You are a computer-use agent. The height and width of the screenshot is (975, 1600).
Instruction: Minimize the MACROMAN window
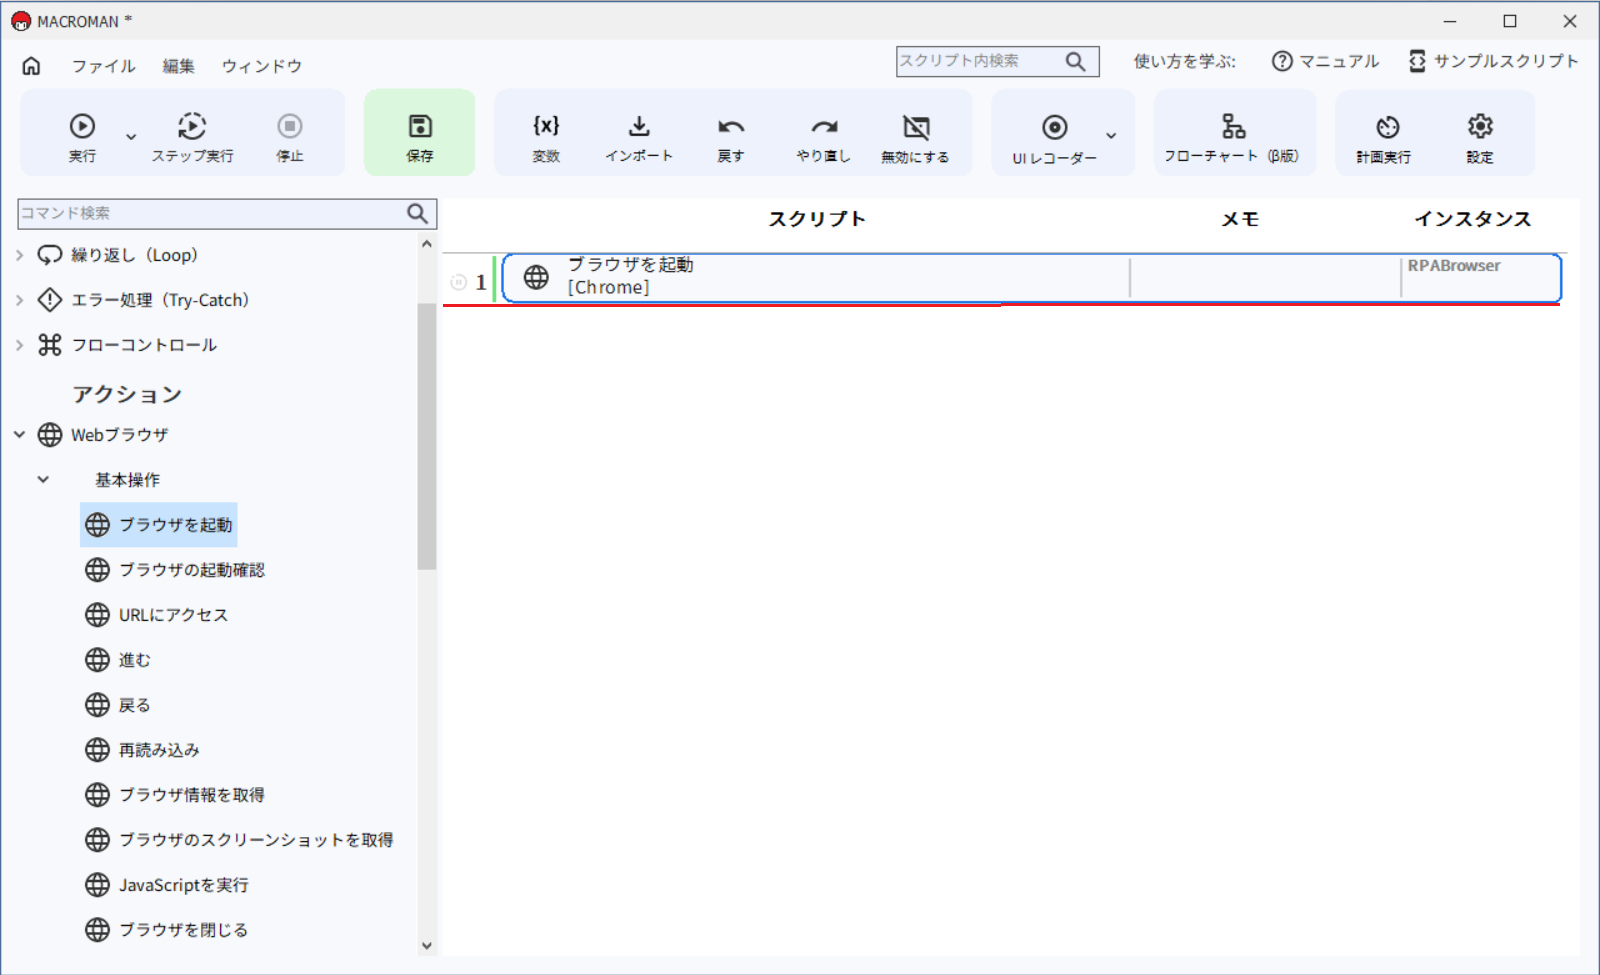coord(1450,21)
